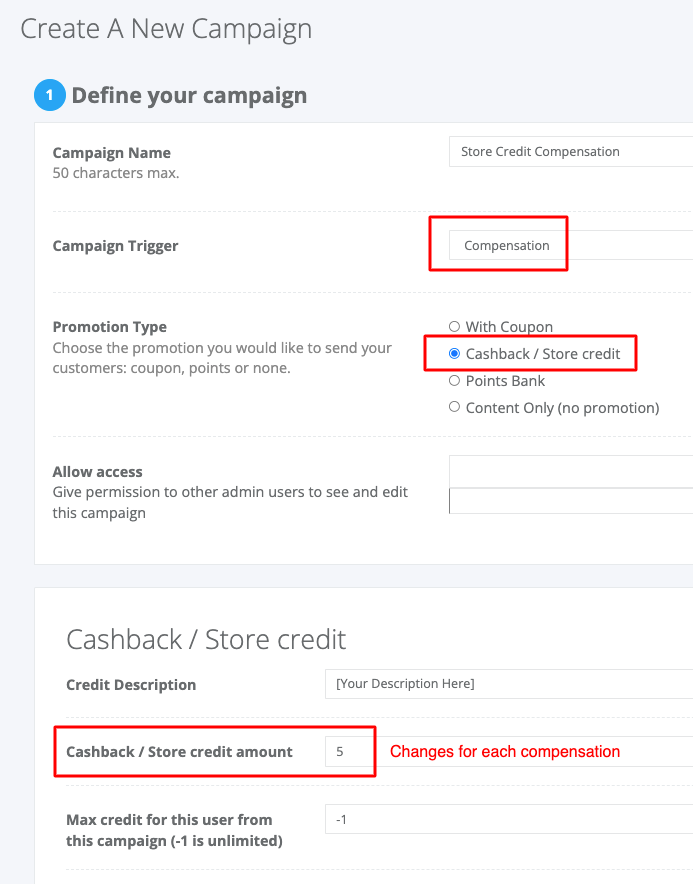The image size is (693, 884).
Task: Click the Promotion Type bold label
Action: [x=109, y=327]
